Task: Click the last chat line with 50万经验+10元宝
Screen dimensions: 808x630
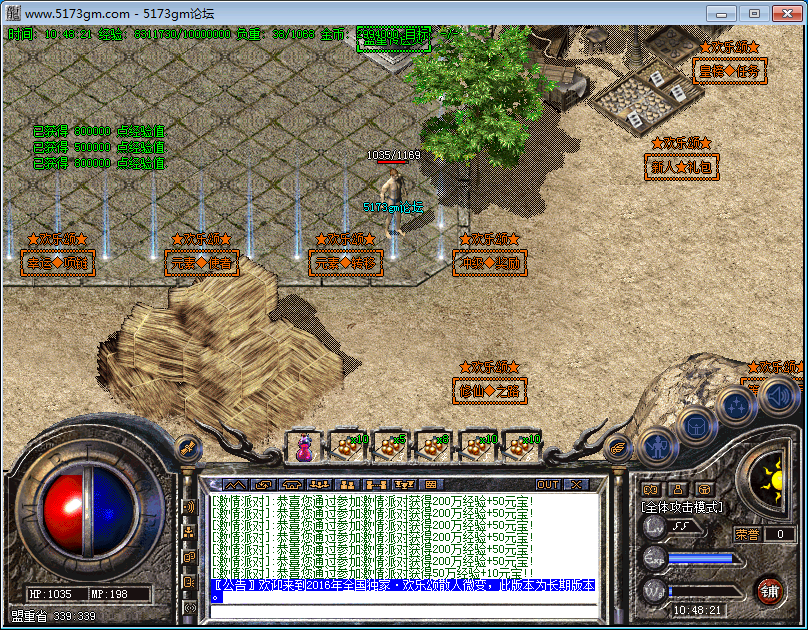Action: [x=373, y=573]
